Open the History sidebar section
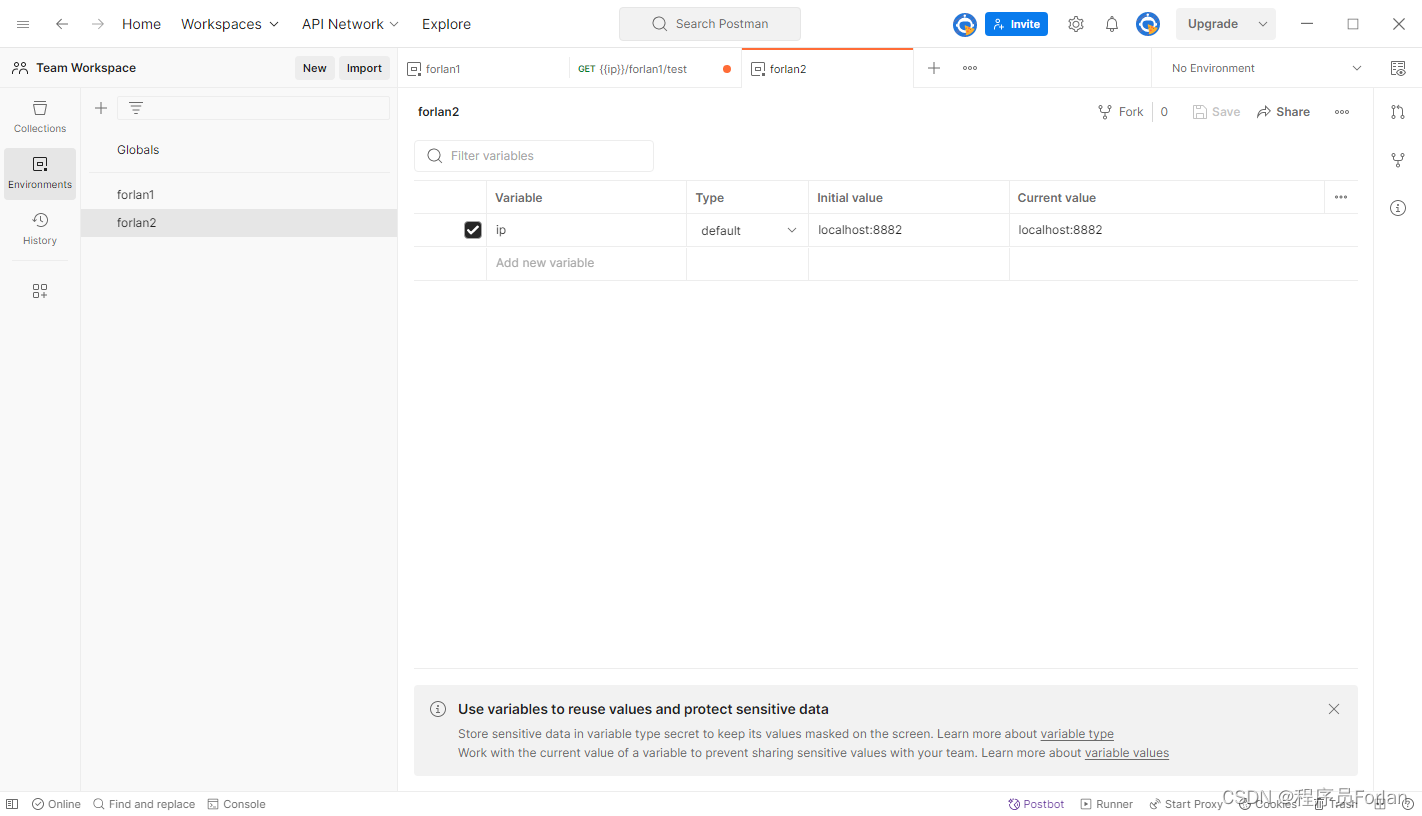 (40, 229)
